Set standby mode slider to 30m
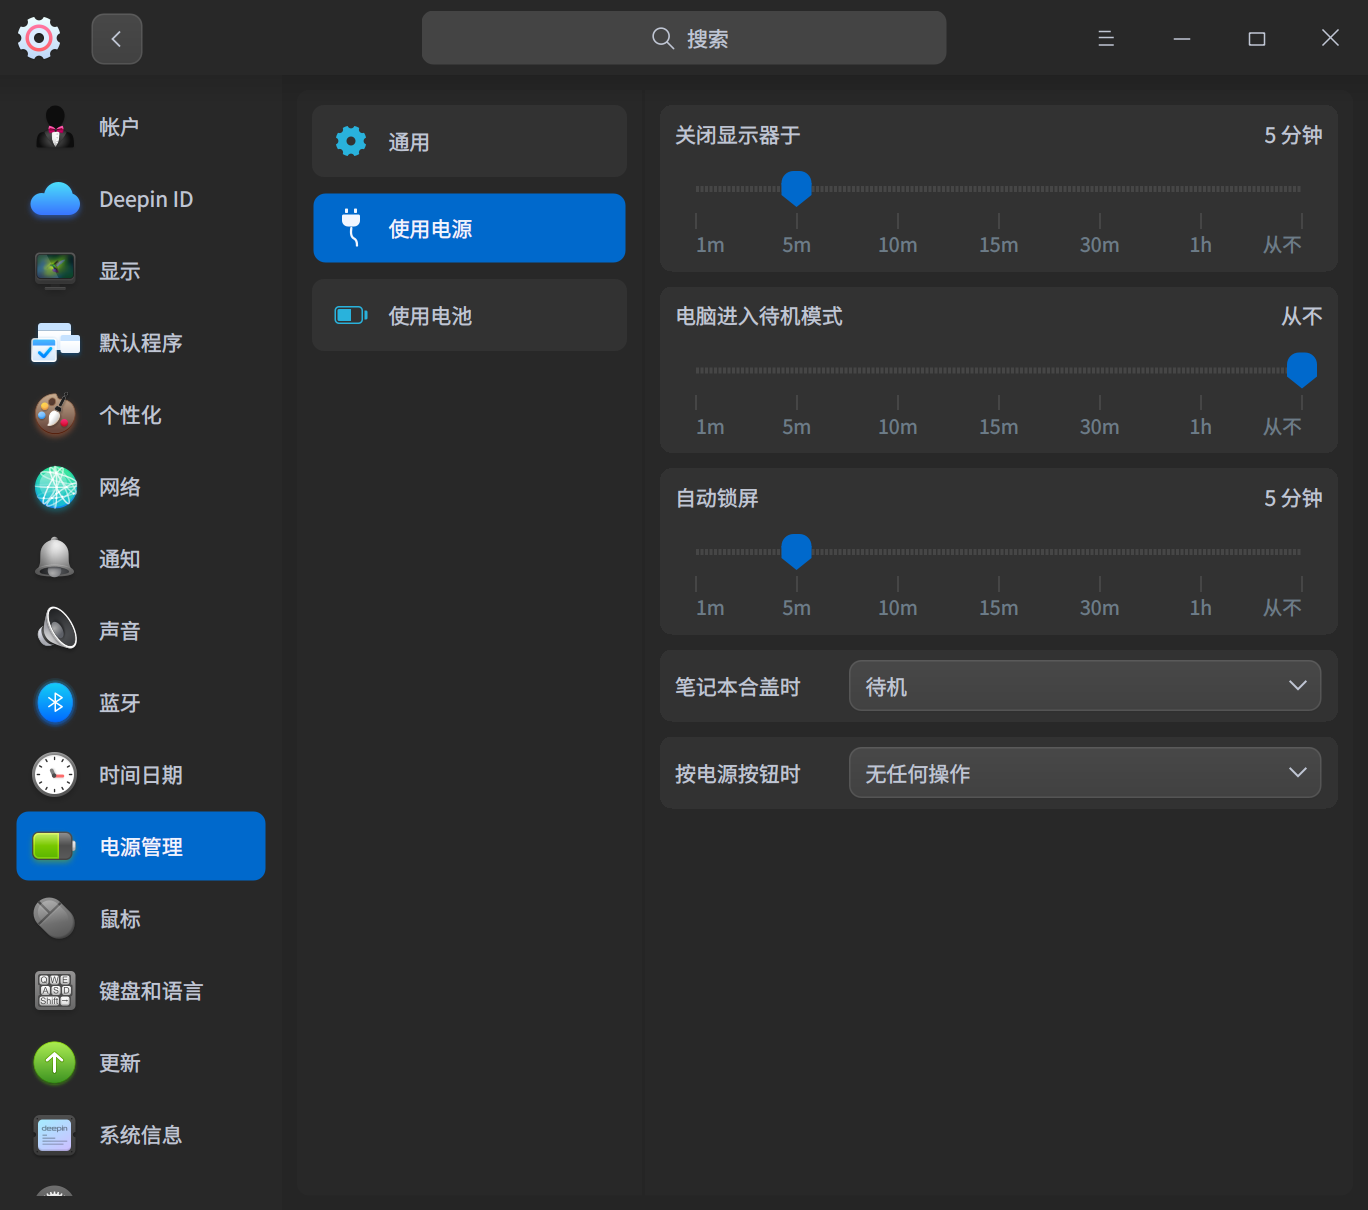 (x=1100, y=371)
